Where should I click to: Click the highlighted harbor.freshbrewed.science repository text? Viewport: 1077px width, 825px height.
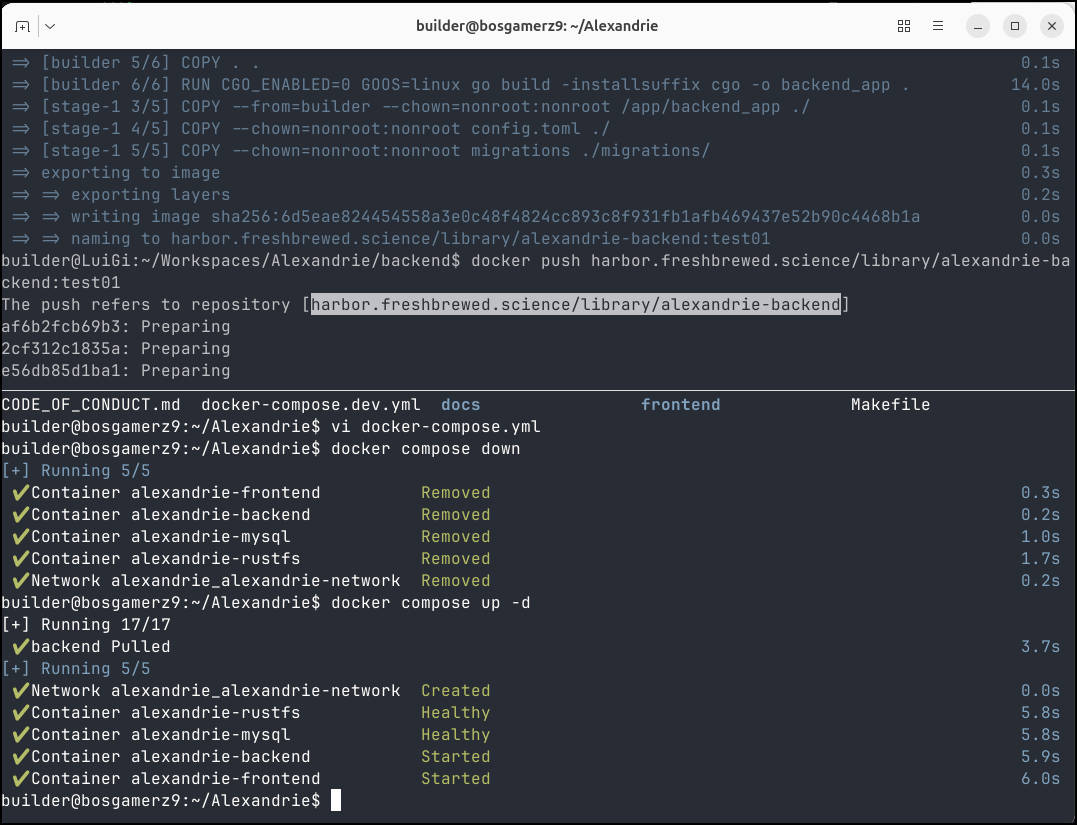(575, 305)
